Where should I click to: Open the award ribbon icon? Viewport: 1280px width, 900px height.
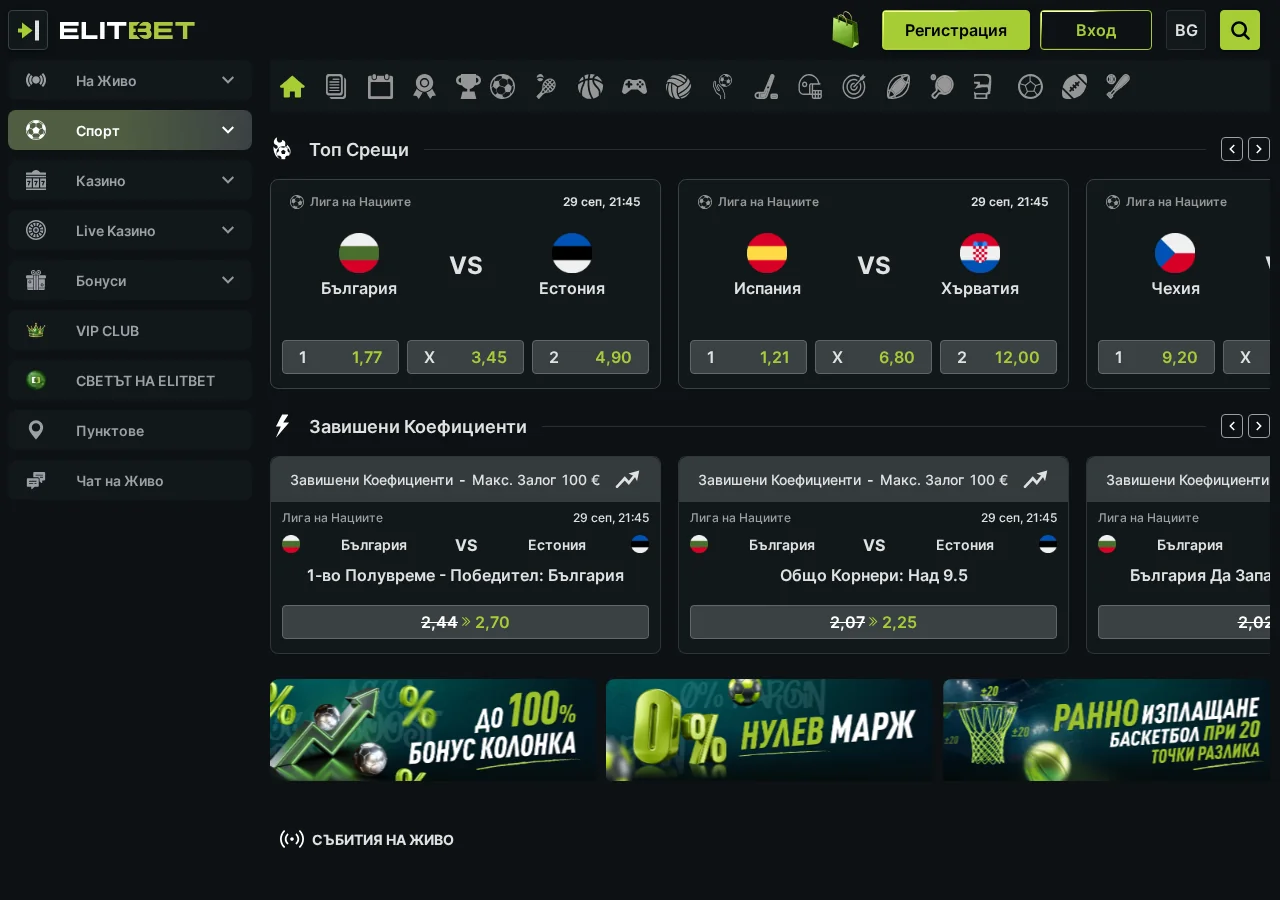[424, 87]
